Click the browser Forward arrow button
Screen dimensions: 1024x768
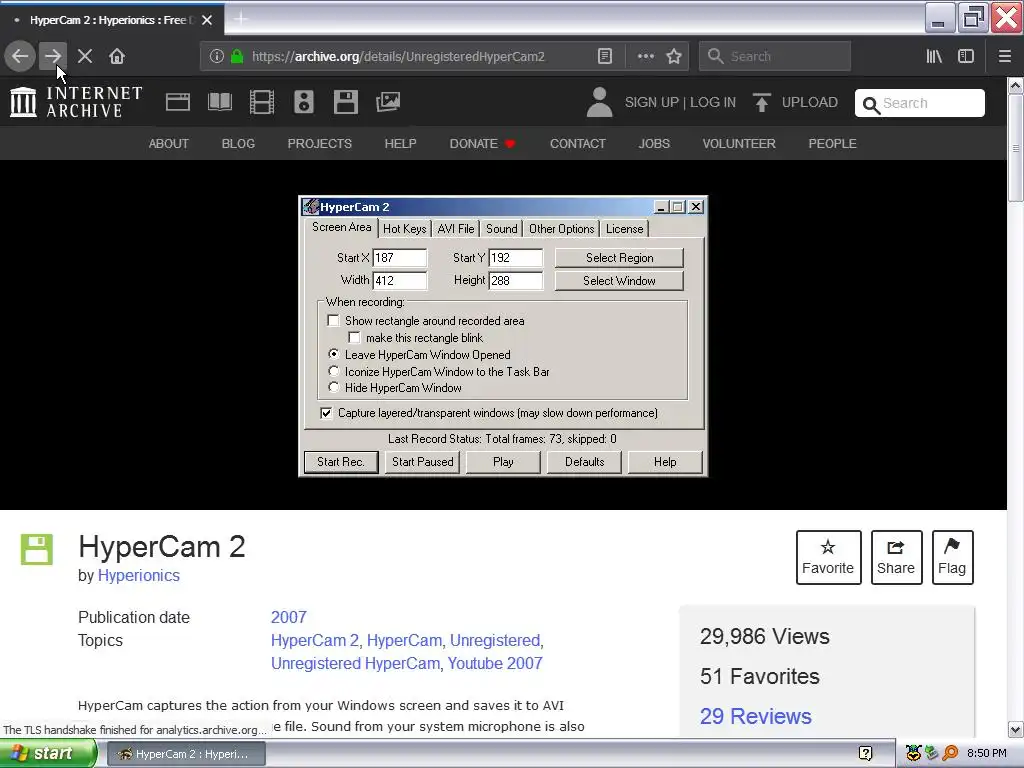tap(52, 56)
